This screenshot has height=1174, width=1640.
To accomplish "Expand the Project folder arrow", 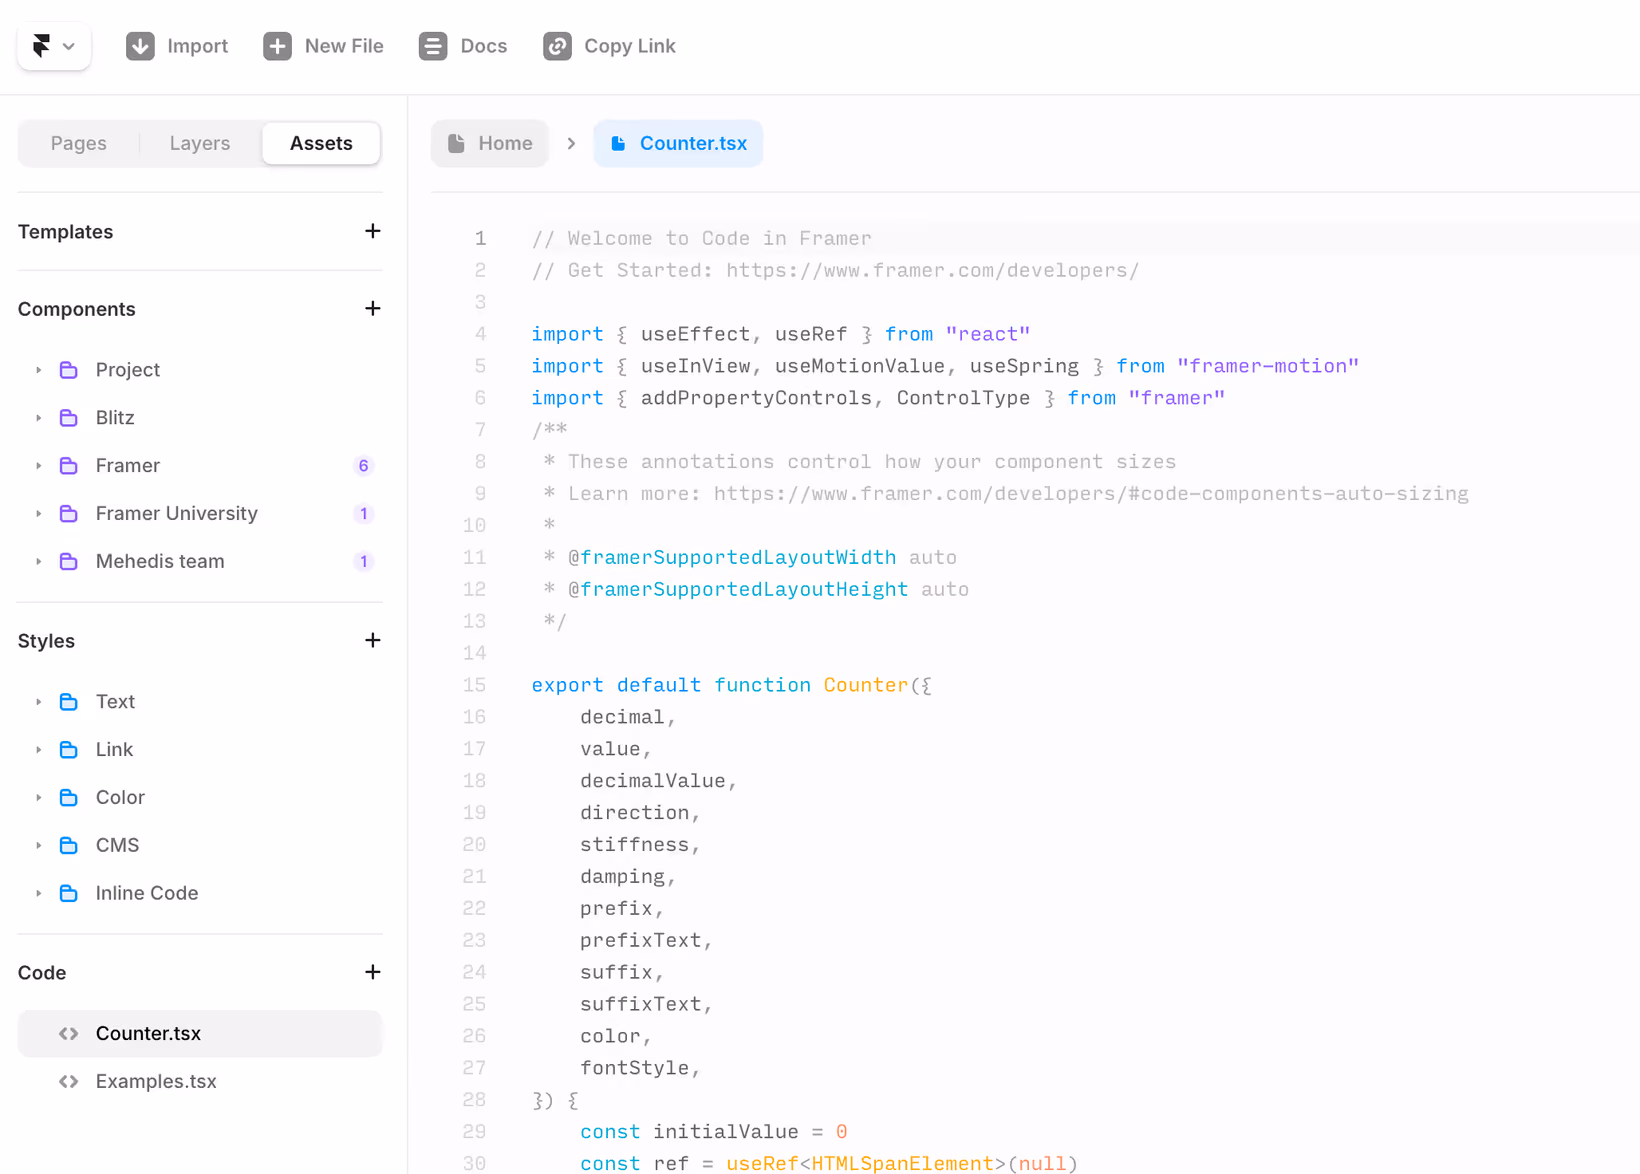I will pos(39,370).
